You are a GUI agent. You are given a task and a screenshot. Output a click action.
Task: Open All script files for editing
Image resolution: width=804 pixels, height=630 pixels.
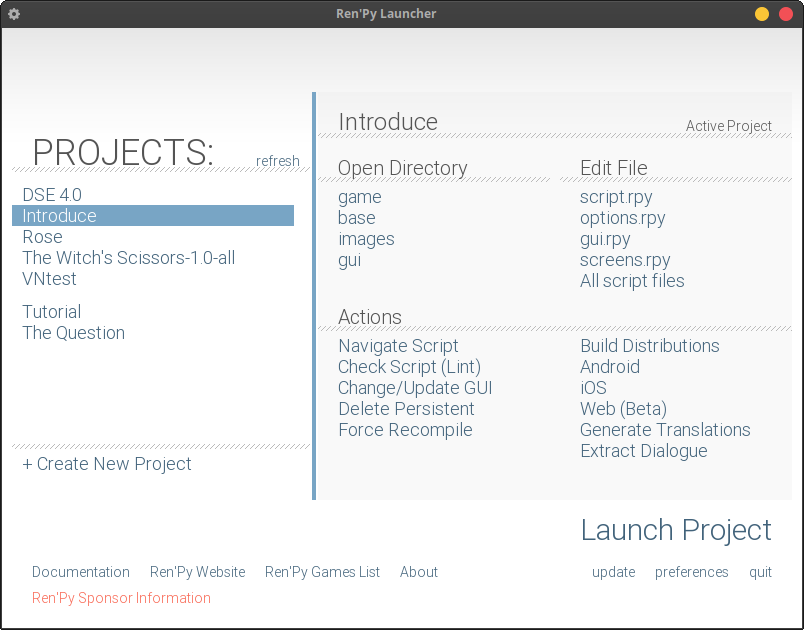pyautogui.click(x=632, y=281)
